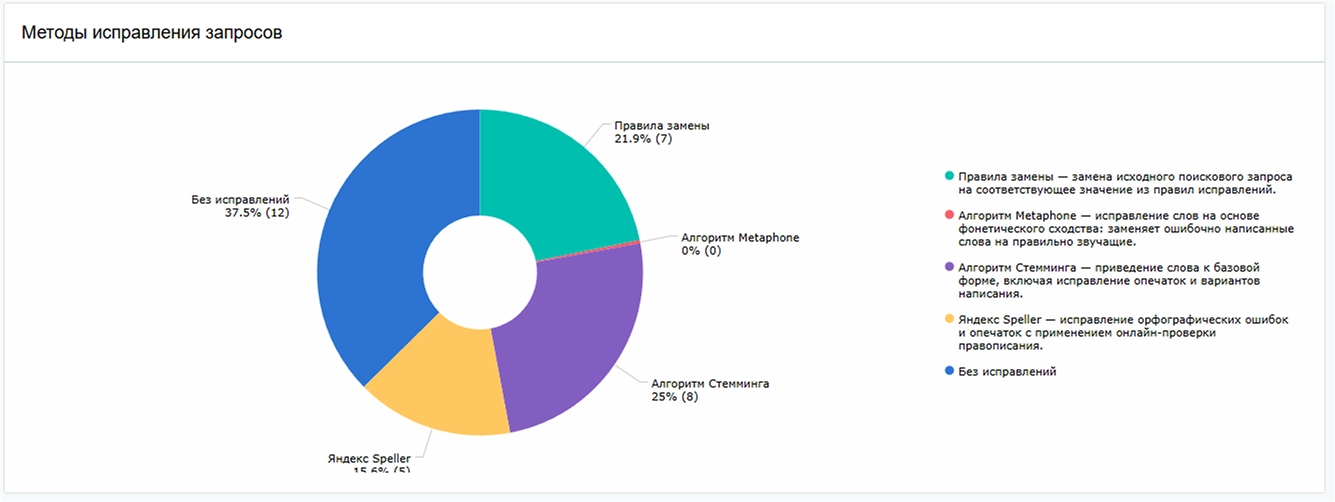
Task: Click the "Без исправлений 37.5% (12)" data label
Action: 246,205
